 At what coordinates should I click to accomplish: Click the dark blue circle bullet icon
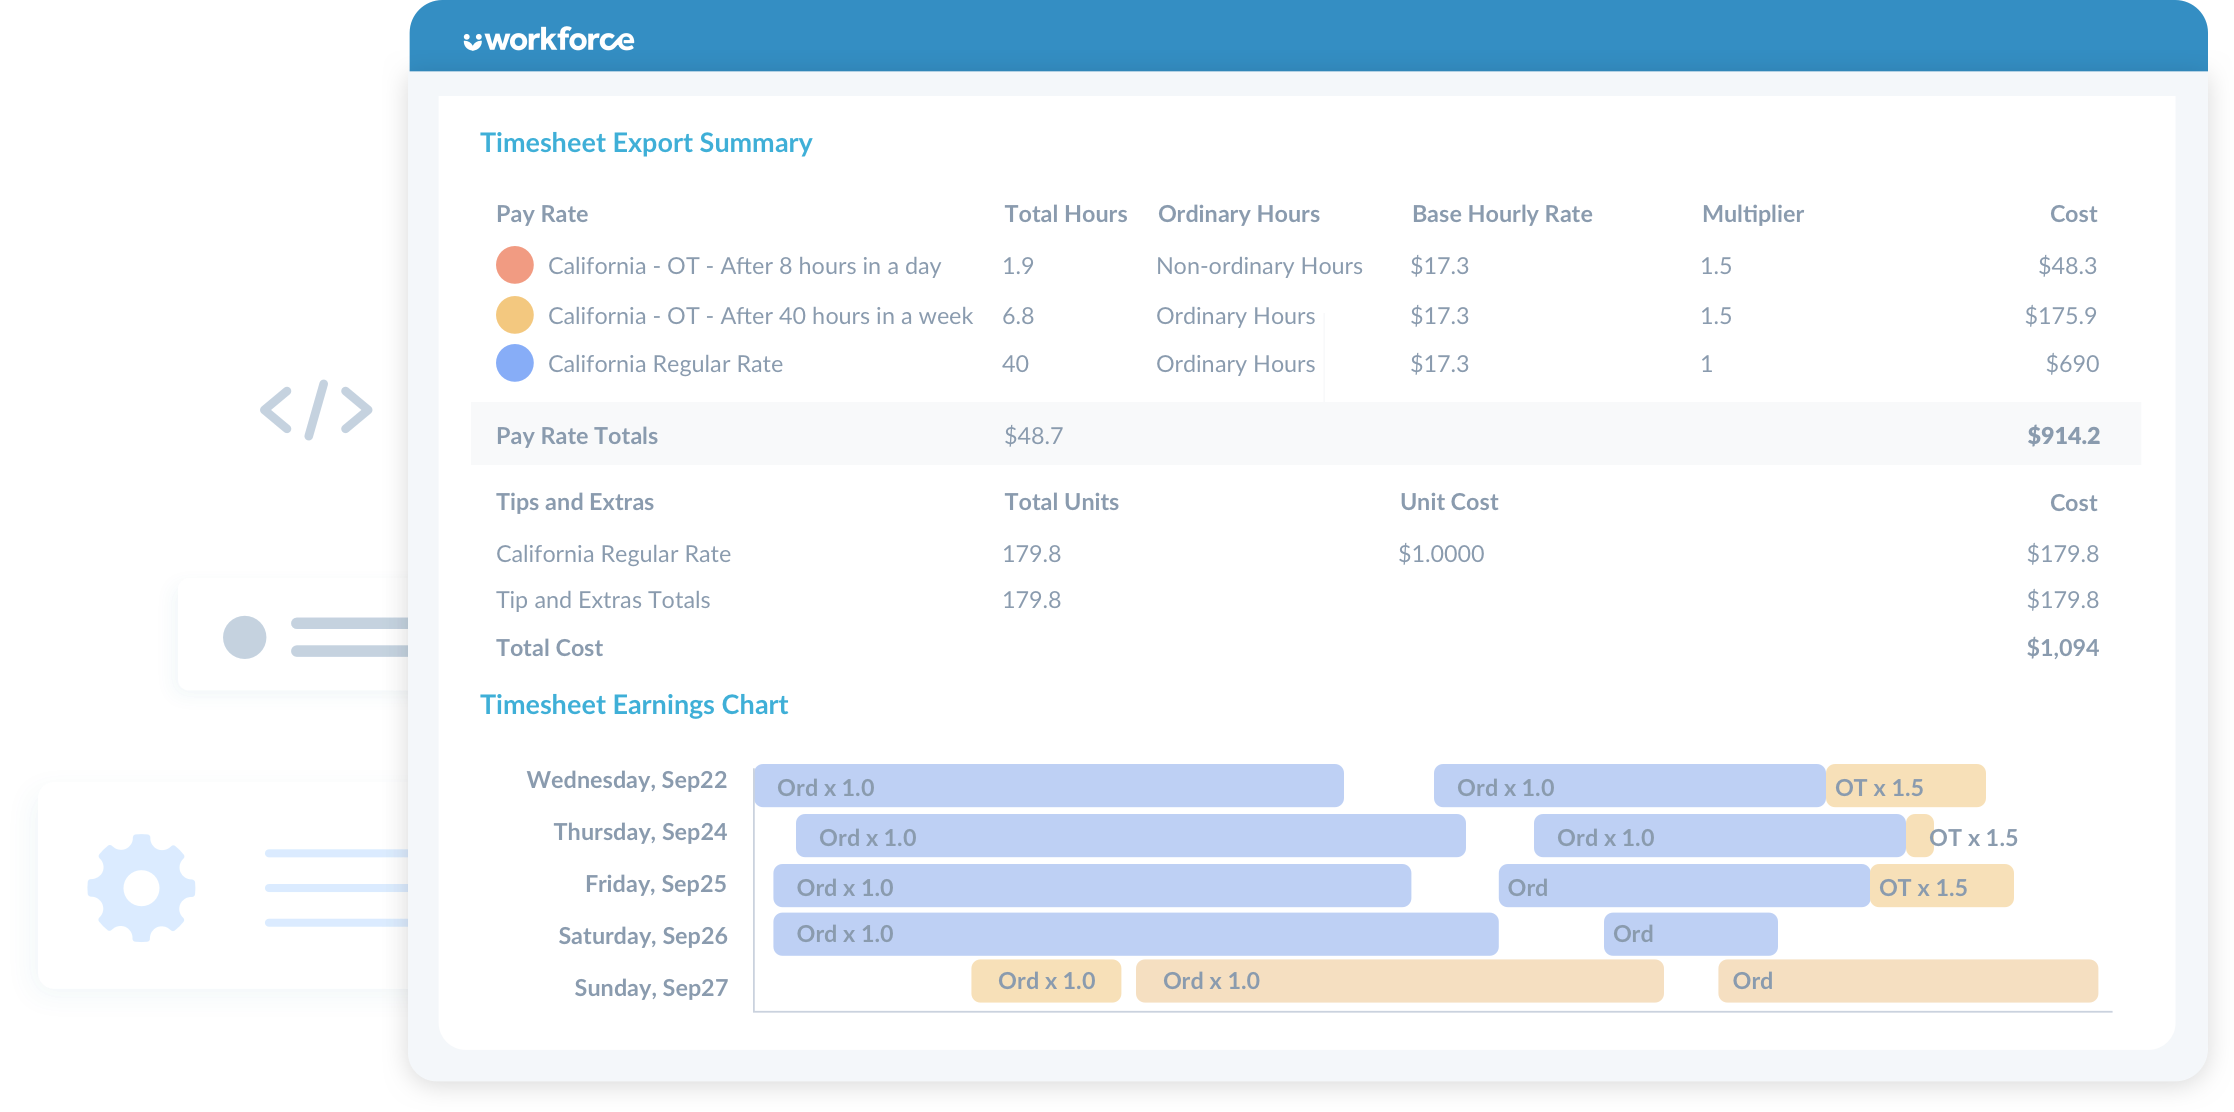[x=244, y=637]
